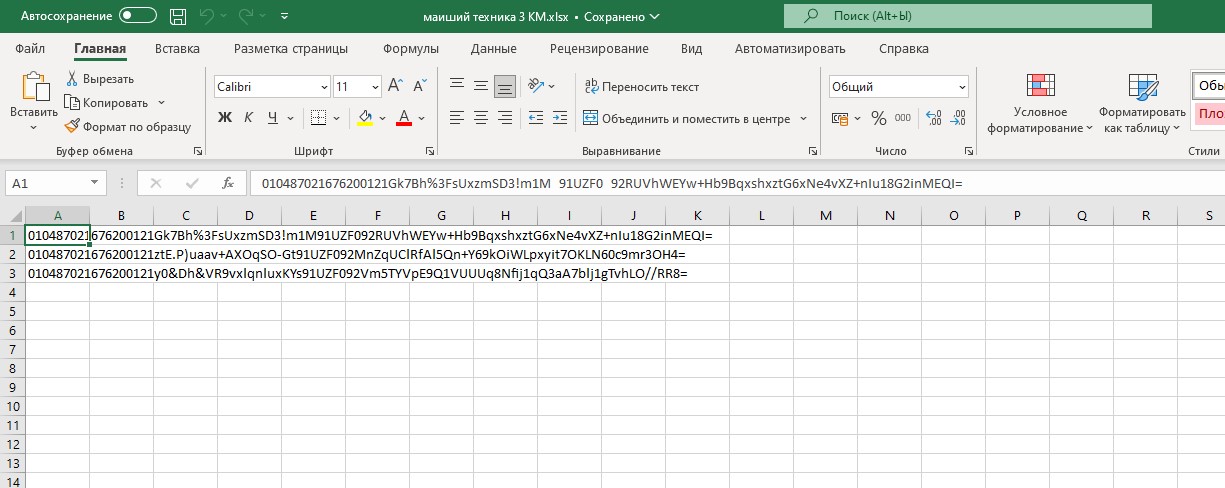The height and width of the screenshot is (488, 1225).
Task: Switch to the Формулы tab
Action: tap(410, 48)
